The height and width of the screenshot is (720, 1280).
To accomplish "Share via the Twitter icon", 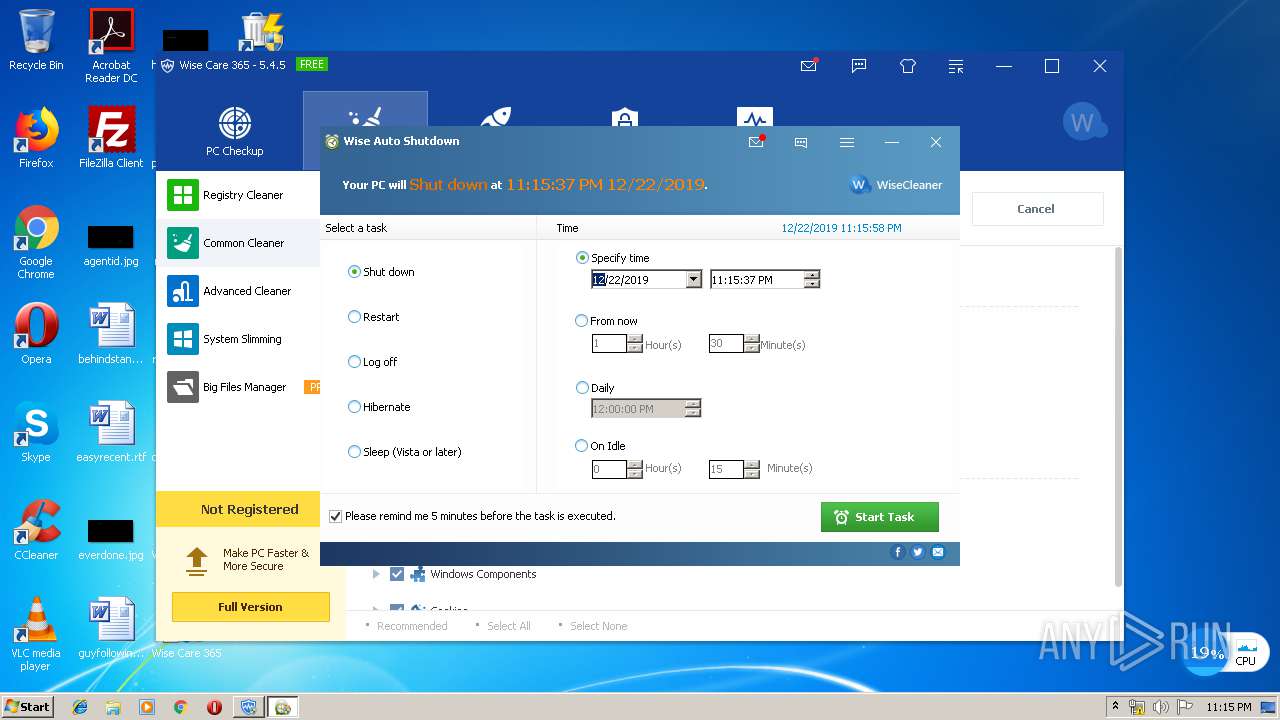I will click(918, 552).
